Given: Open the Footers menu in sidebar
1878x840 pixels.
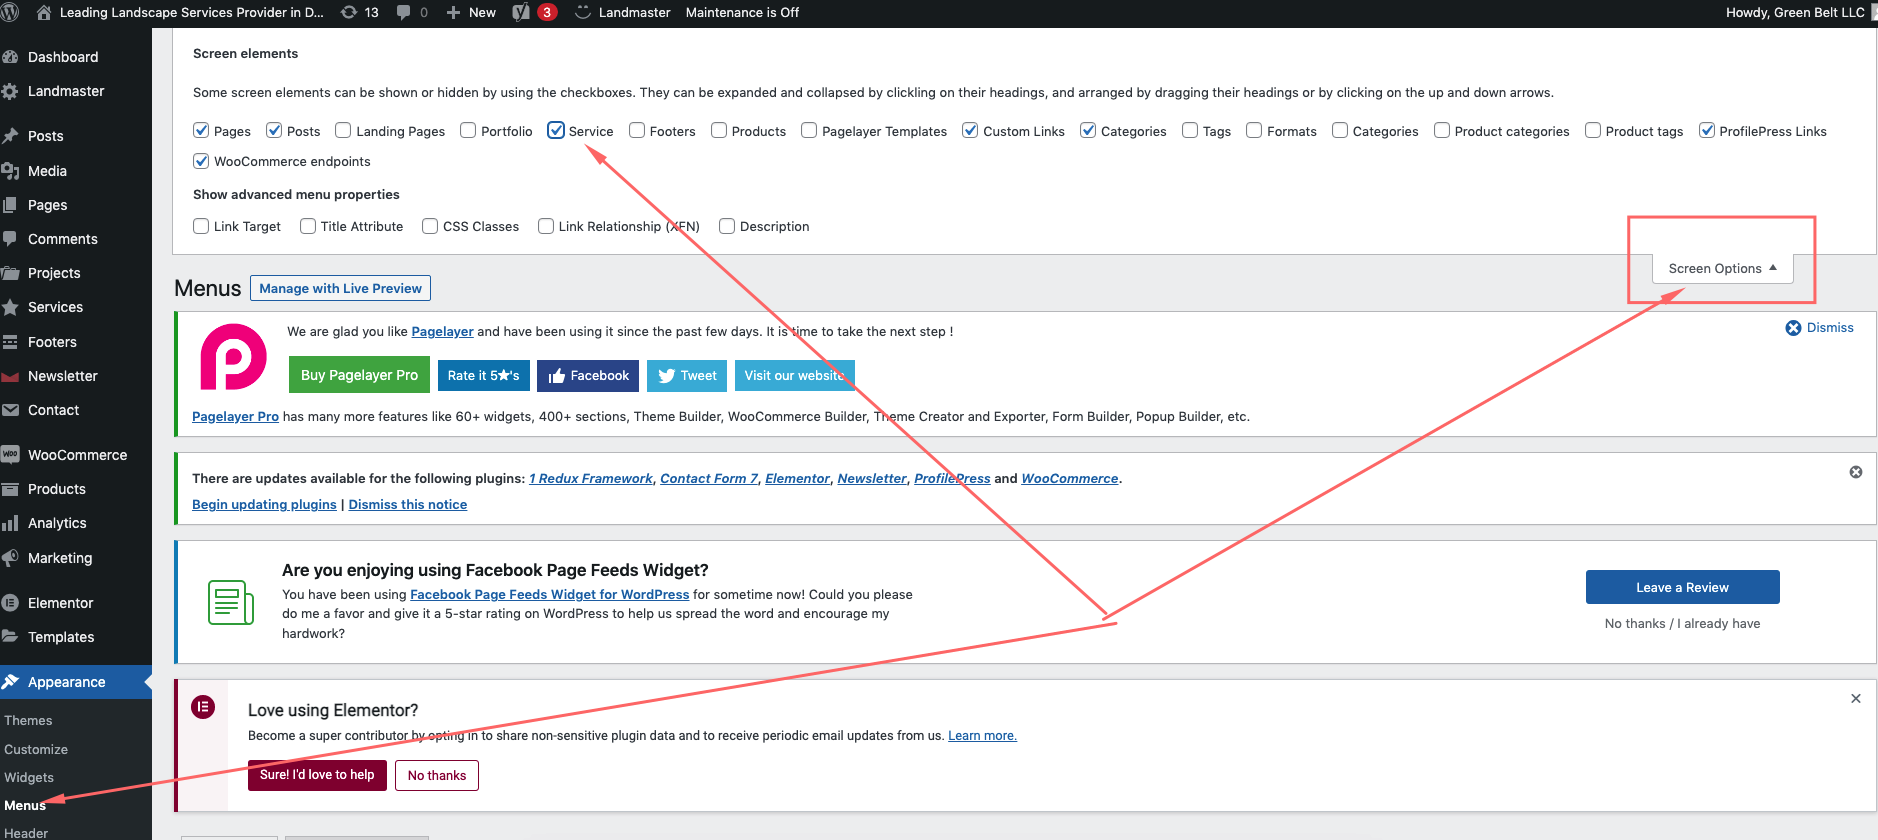Looking at the screenshot, I should click(52, 342).
